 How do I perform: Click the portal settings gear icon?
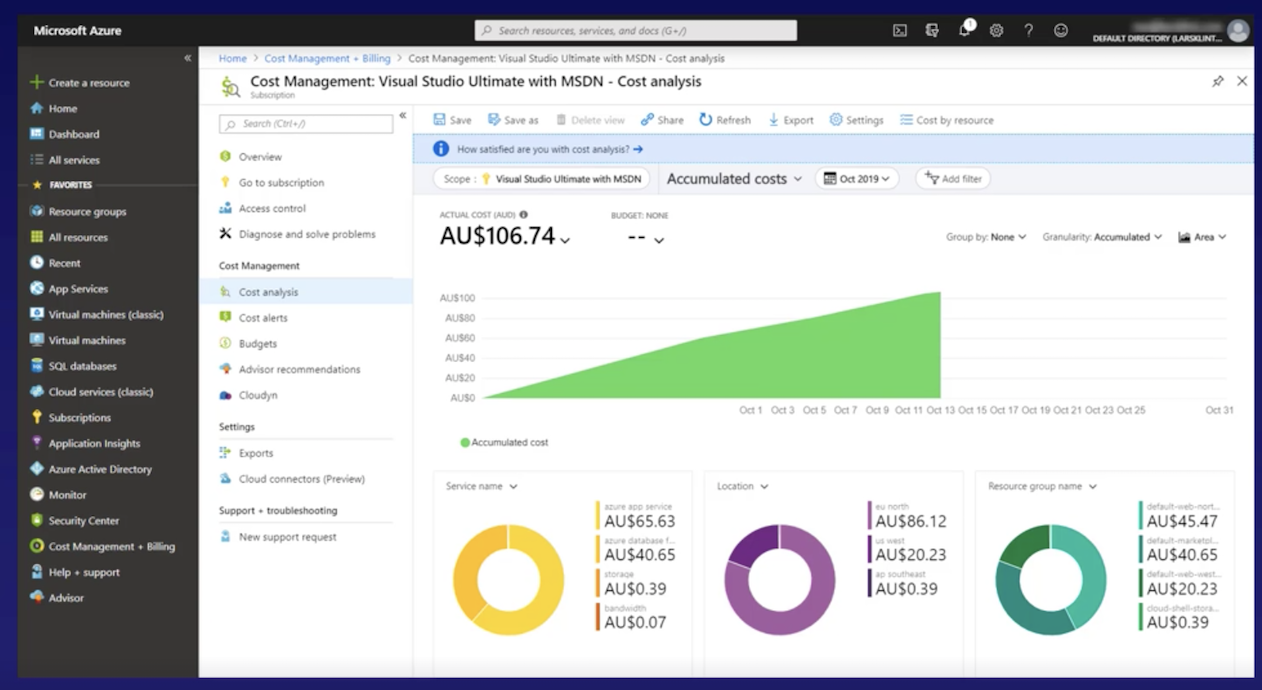click(x=996, y=31)
